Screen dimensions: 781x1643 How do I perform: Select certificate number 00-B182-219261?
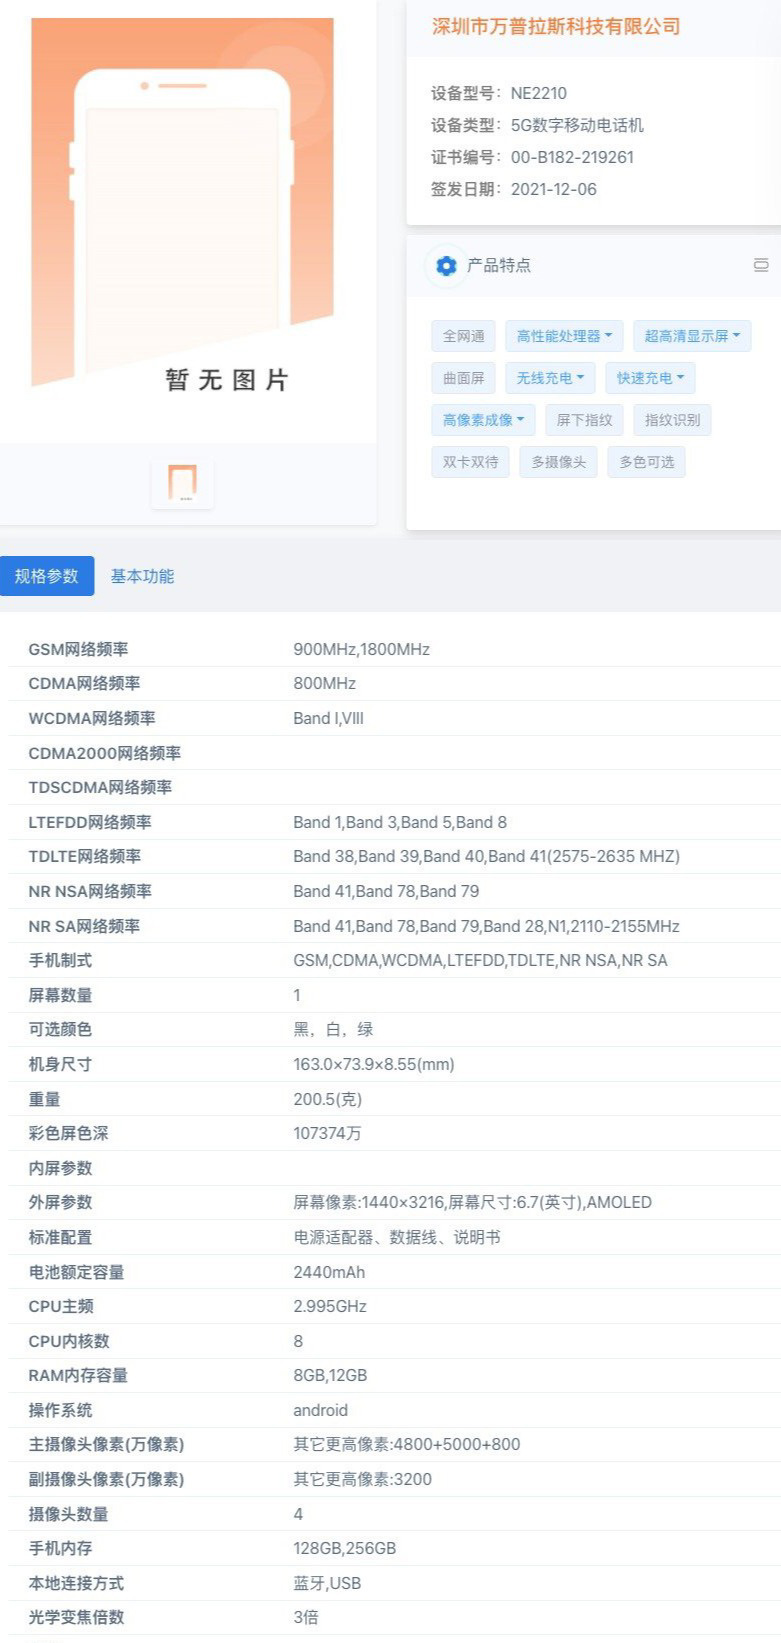[572, 157]
